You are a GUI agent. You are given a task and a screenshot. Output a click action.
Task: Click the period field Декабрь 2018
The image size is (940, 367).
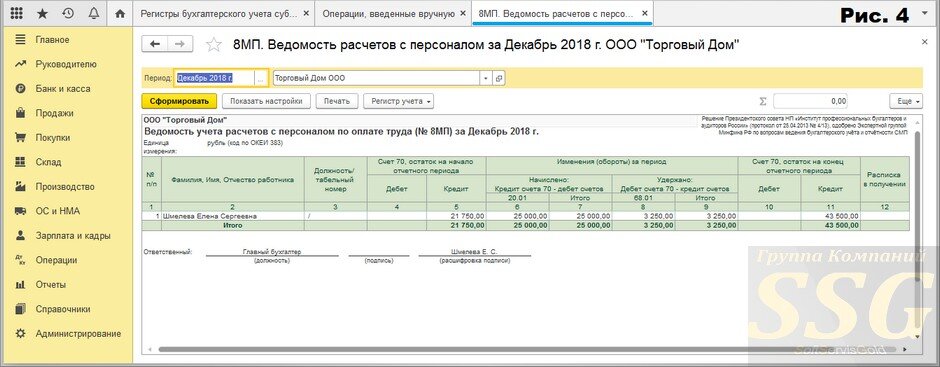pyautogui.click(x=214, y=78)
